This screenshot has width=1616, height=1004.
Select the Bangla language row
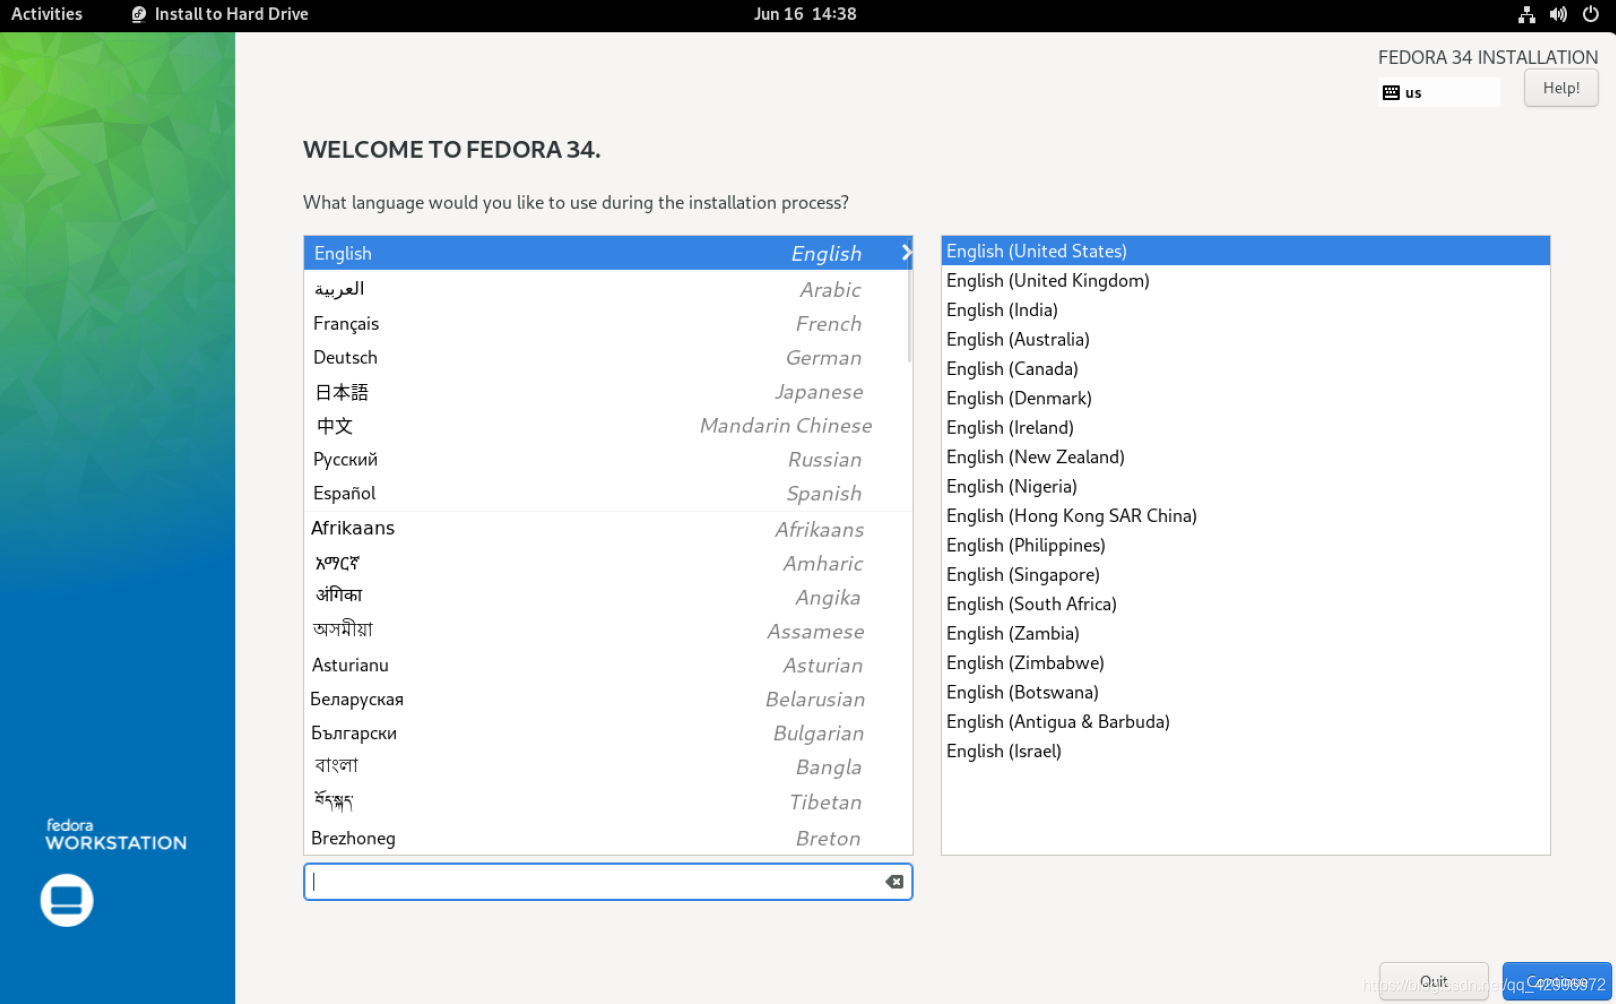(608, 767)
